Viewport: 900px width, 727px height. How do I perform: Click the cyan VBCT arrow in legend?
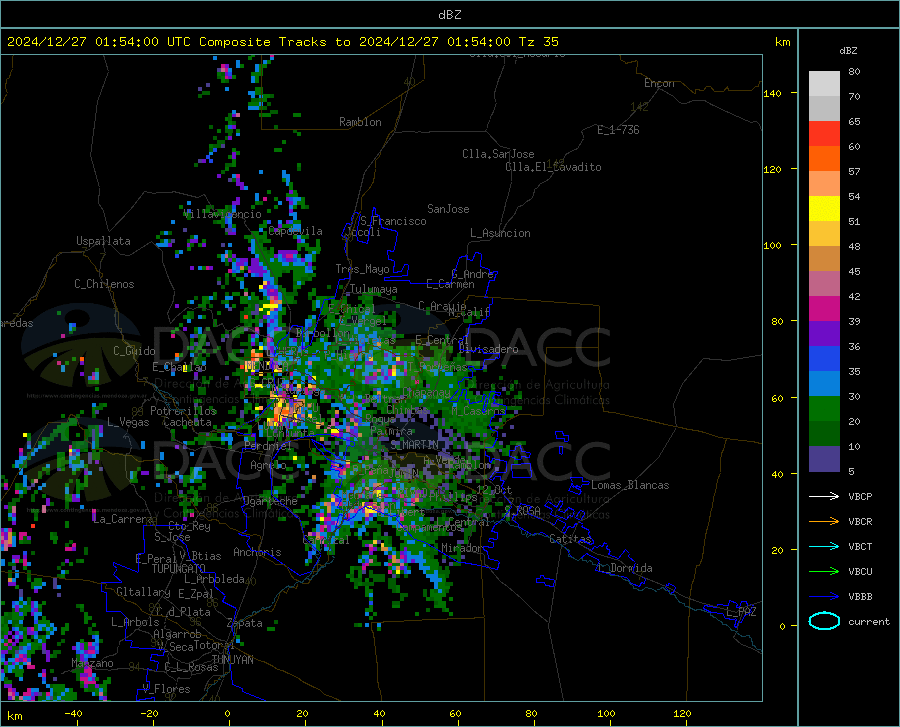click(824, 546)
